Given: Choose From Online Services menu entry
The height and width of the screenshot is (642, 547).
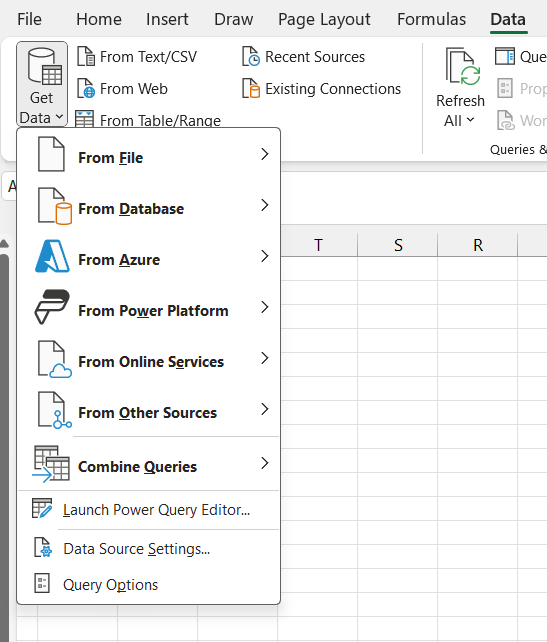Looking at the screenshot, I should pos(149,359).
